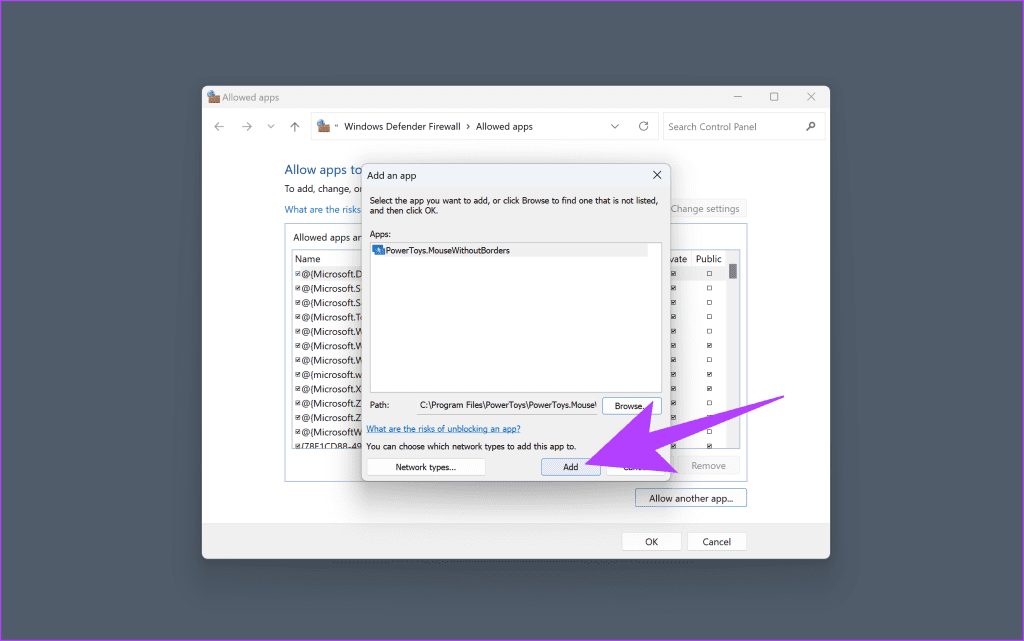
Task: Toggle Private for the @{Microsoft.X row
Action: click(x=673, y=388)
